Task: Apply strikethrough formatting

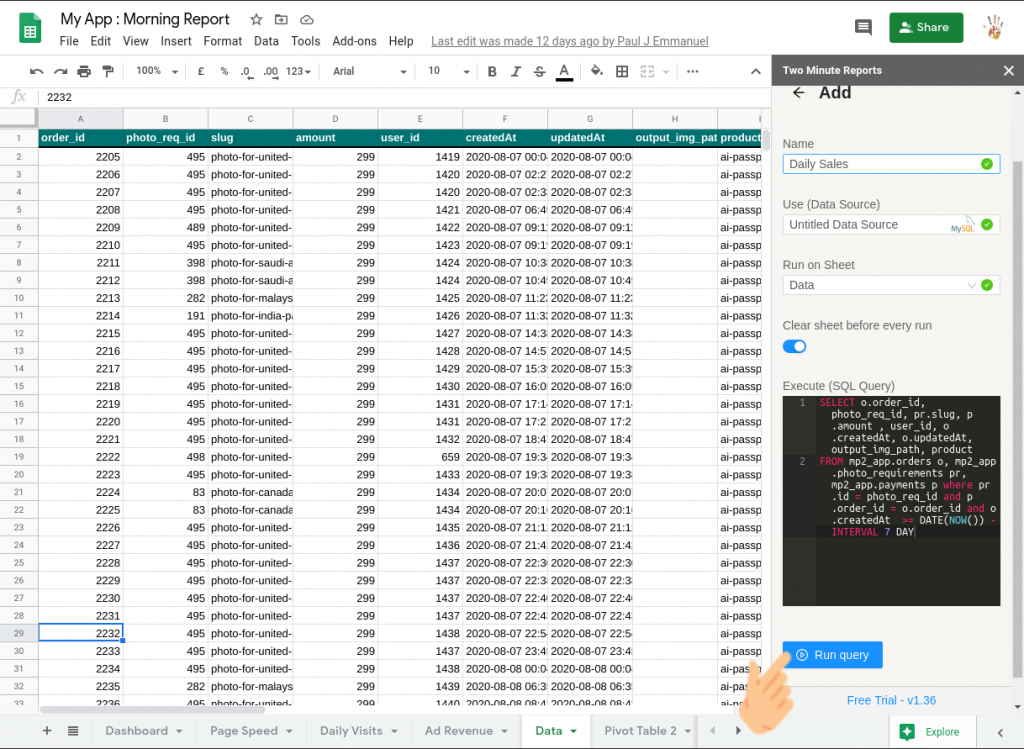Action: (x=539, y=71)
